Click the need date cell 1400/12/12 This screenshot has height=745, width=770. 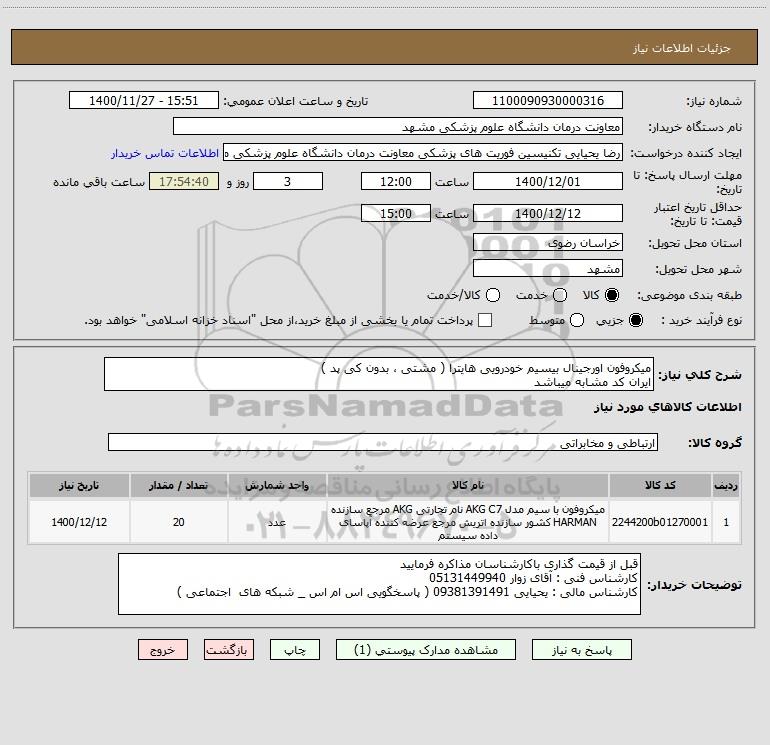point(79,522)
